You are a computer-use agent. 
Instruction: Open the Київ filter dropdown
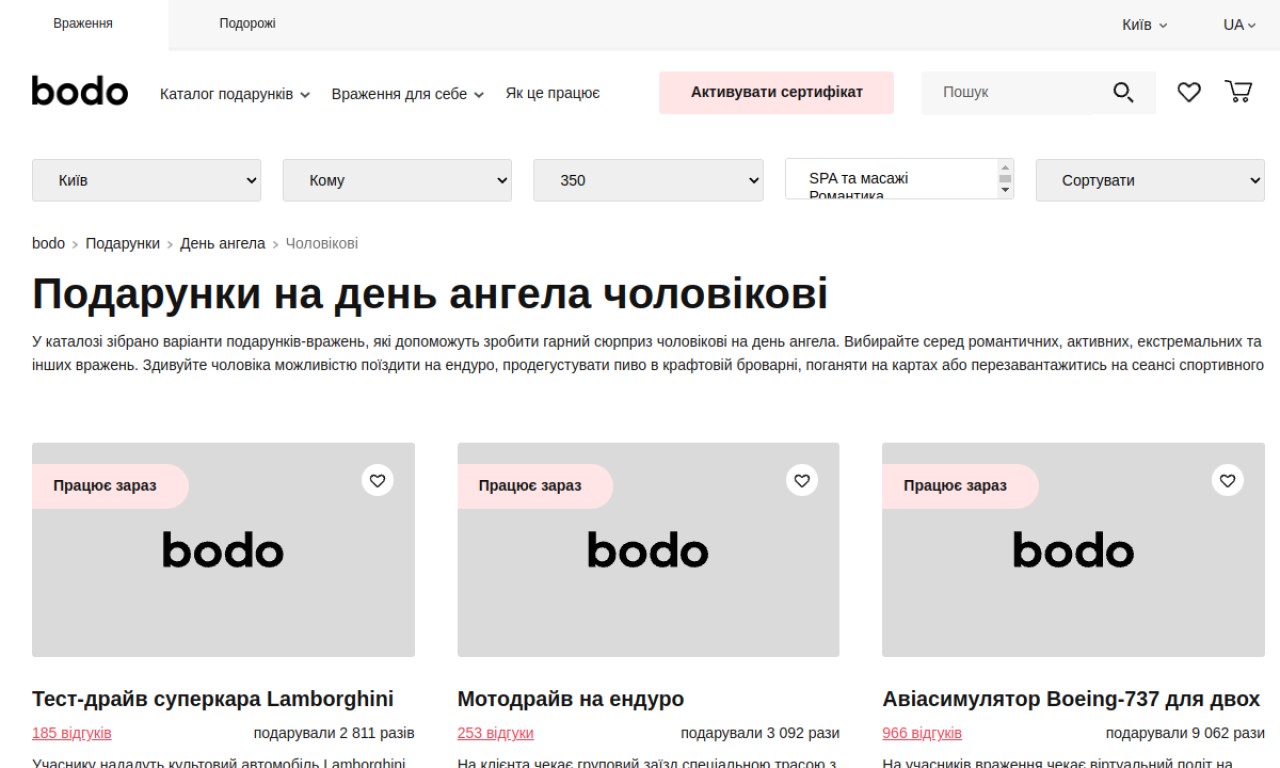point(147,180)
